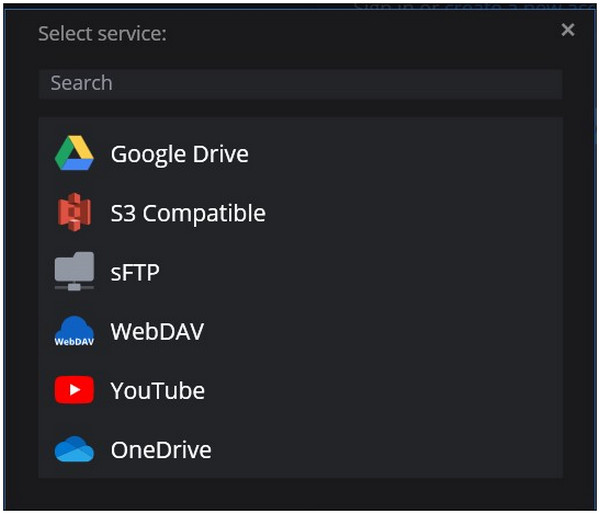The height and width of the screenshot is (514, 600).
Task: Click the partially hidden sign-in link behind dialog
Action: (470, 5)
